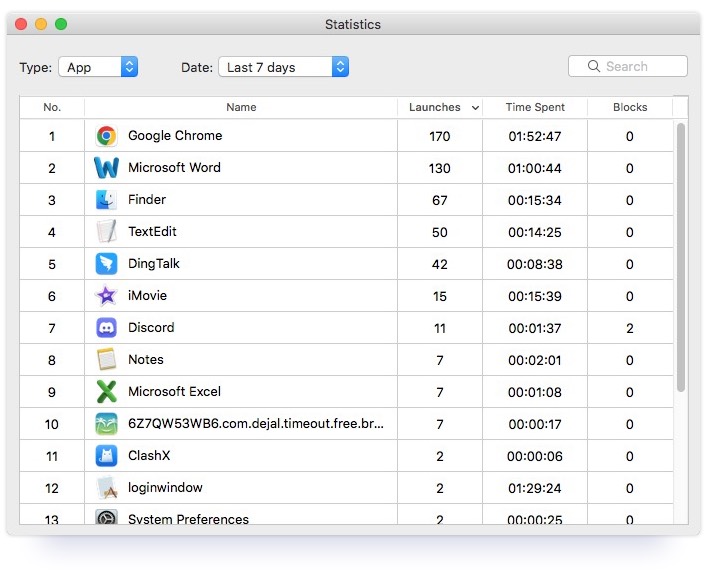The width and height of the screenshot is (708, 581).
Task: Click the 15 launches cell for iMovie
Action: tap(440, 297)
